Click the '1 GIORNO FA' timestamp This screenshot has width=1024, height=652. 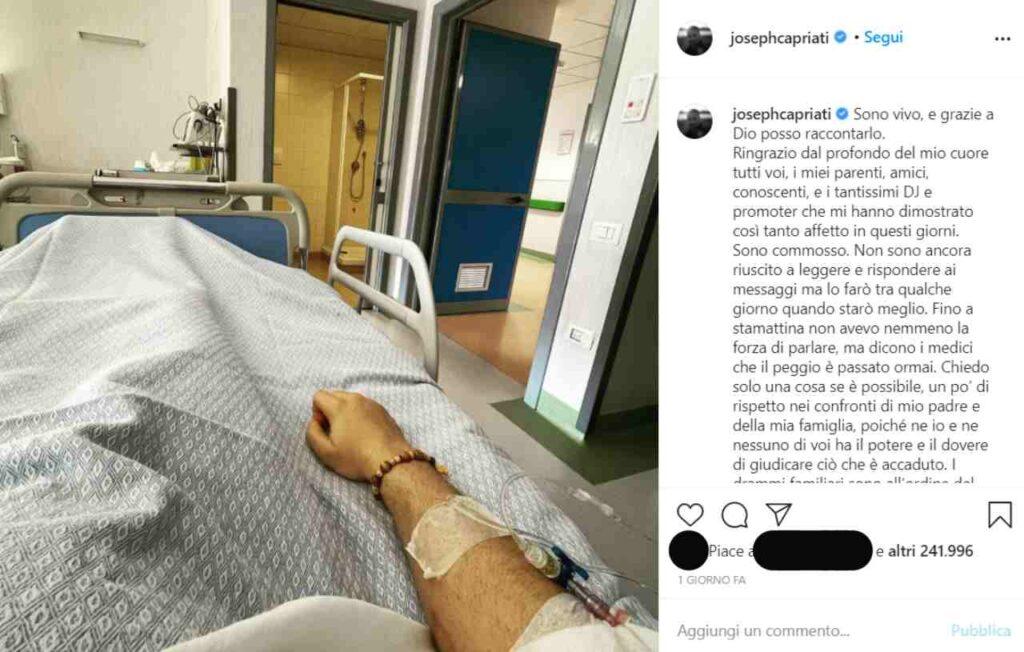pos(711,580)
